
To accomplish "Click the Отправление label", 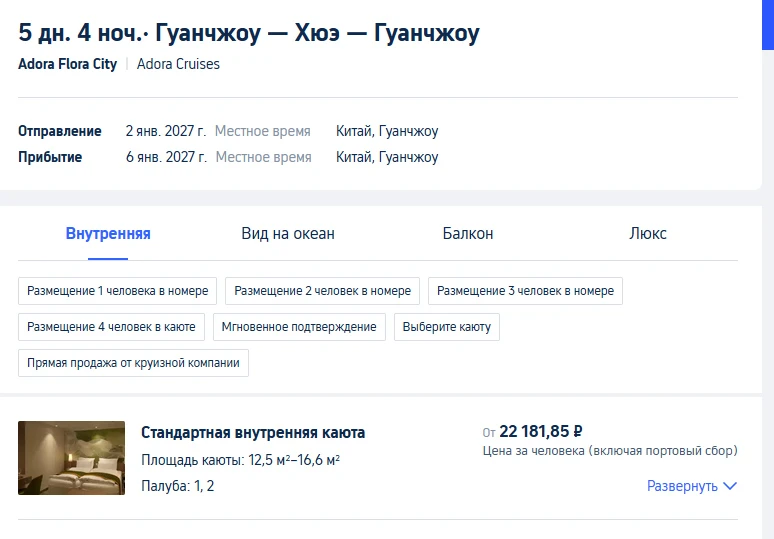I will pos(60,131).
